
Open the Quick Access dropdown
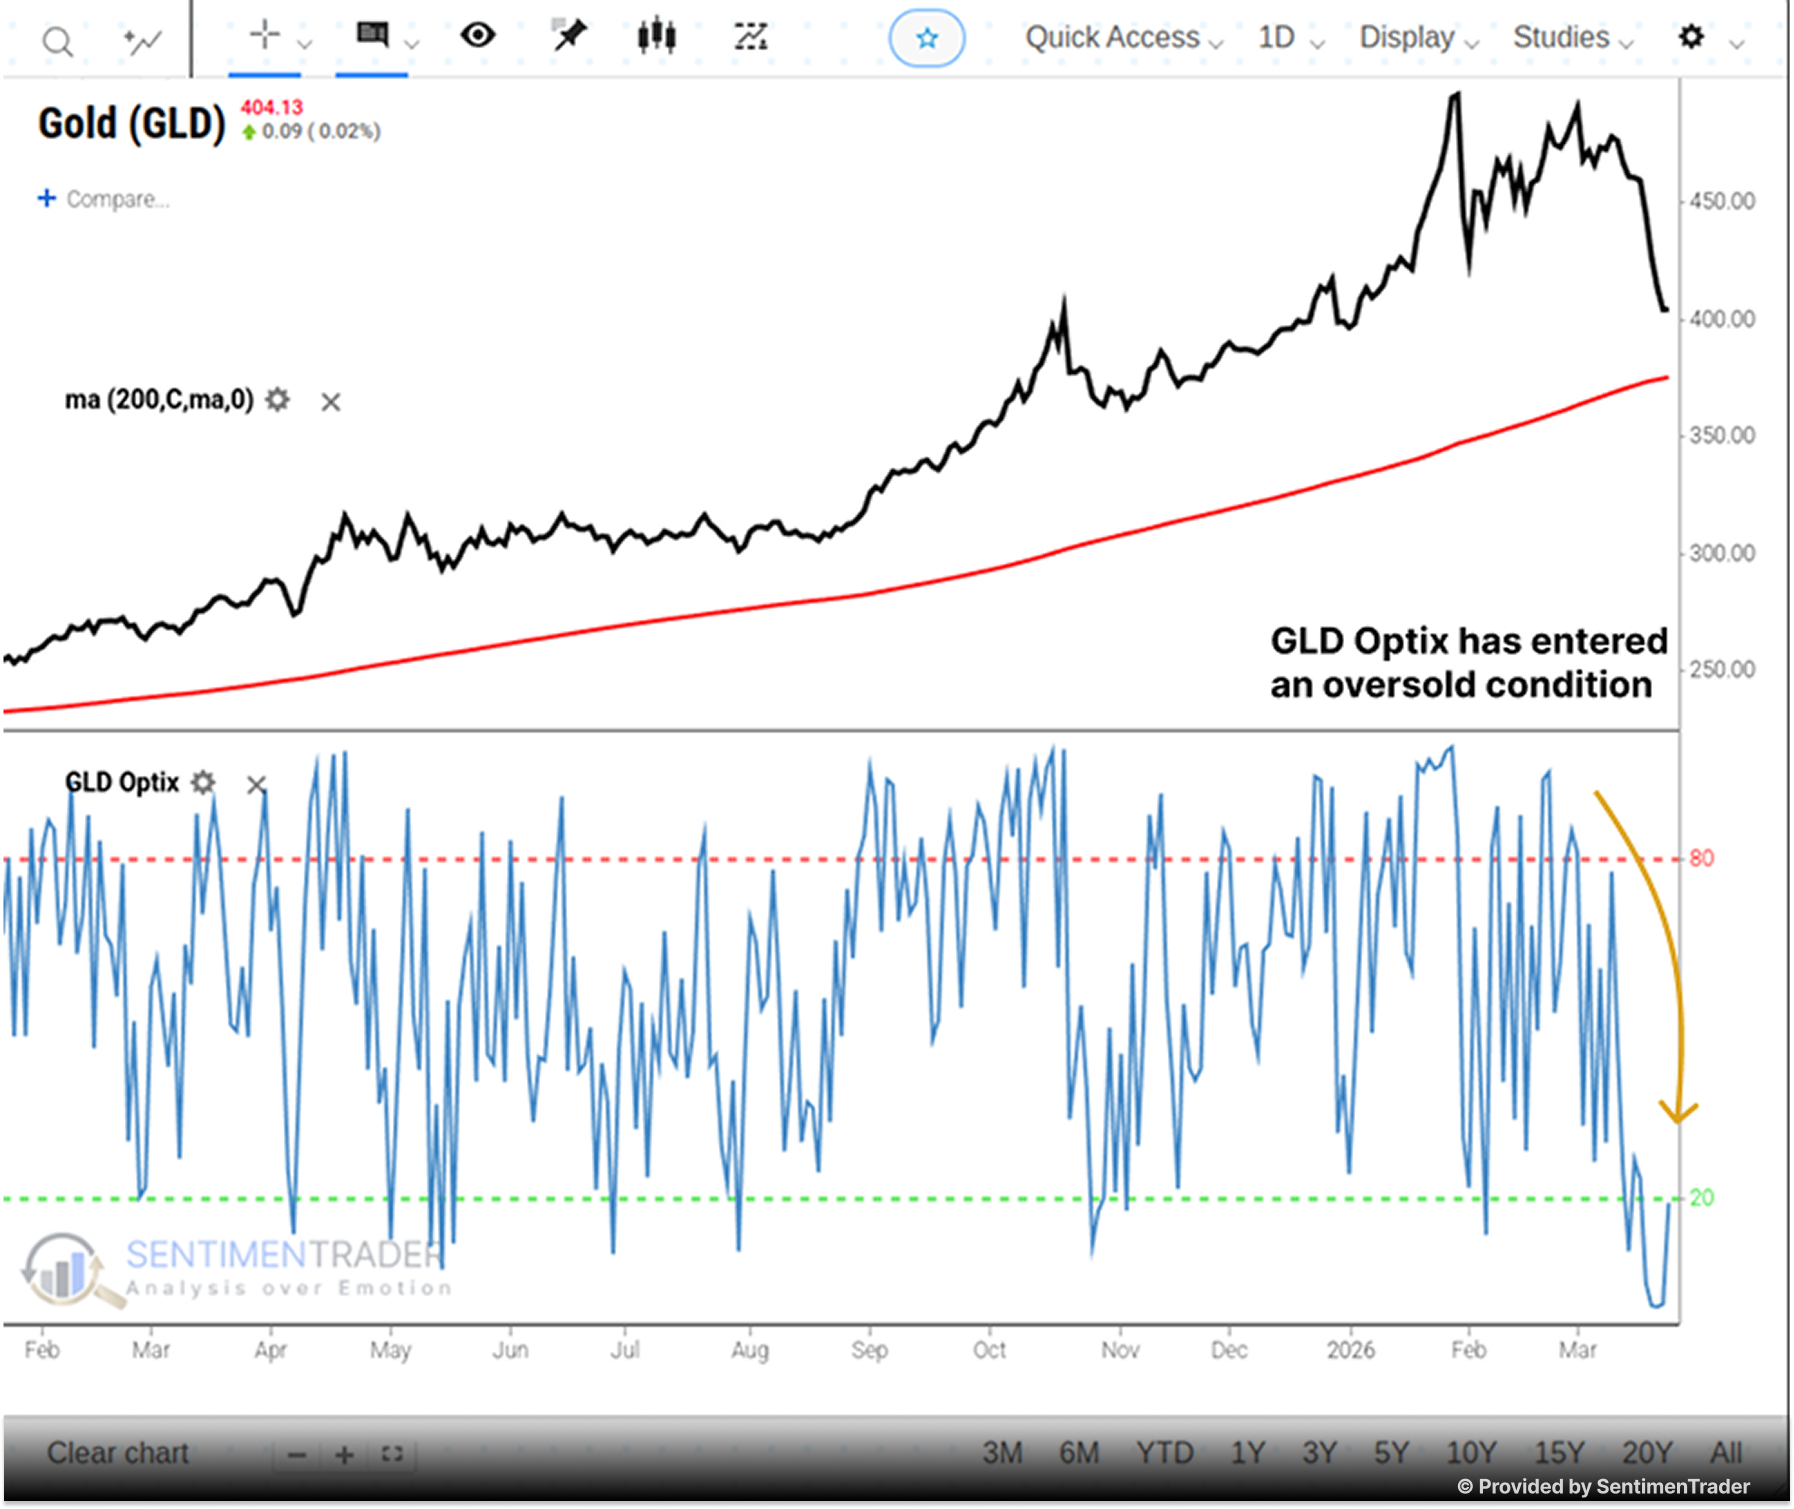tap(1115, 37)
